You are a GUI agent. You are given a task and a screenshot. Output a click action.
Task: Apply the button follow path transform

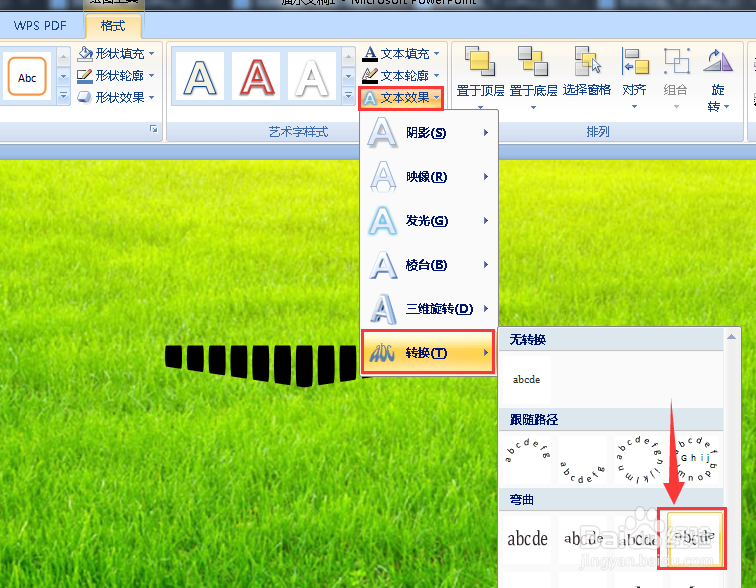pyautogui.click(x=695, y=459)
